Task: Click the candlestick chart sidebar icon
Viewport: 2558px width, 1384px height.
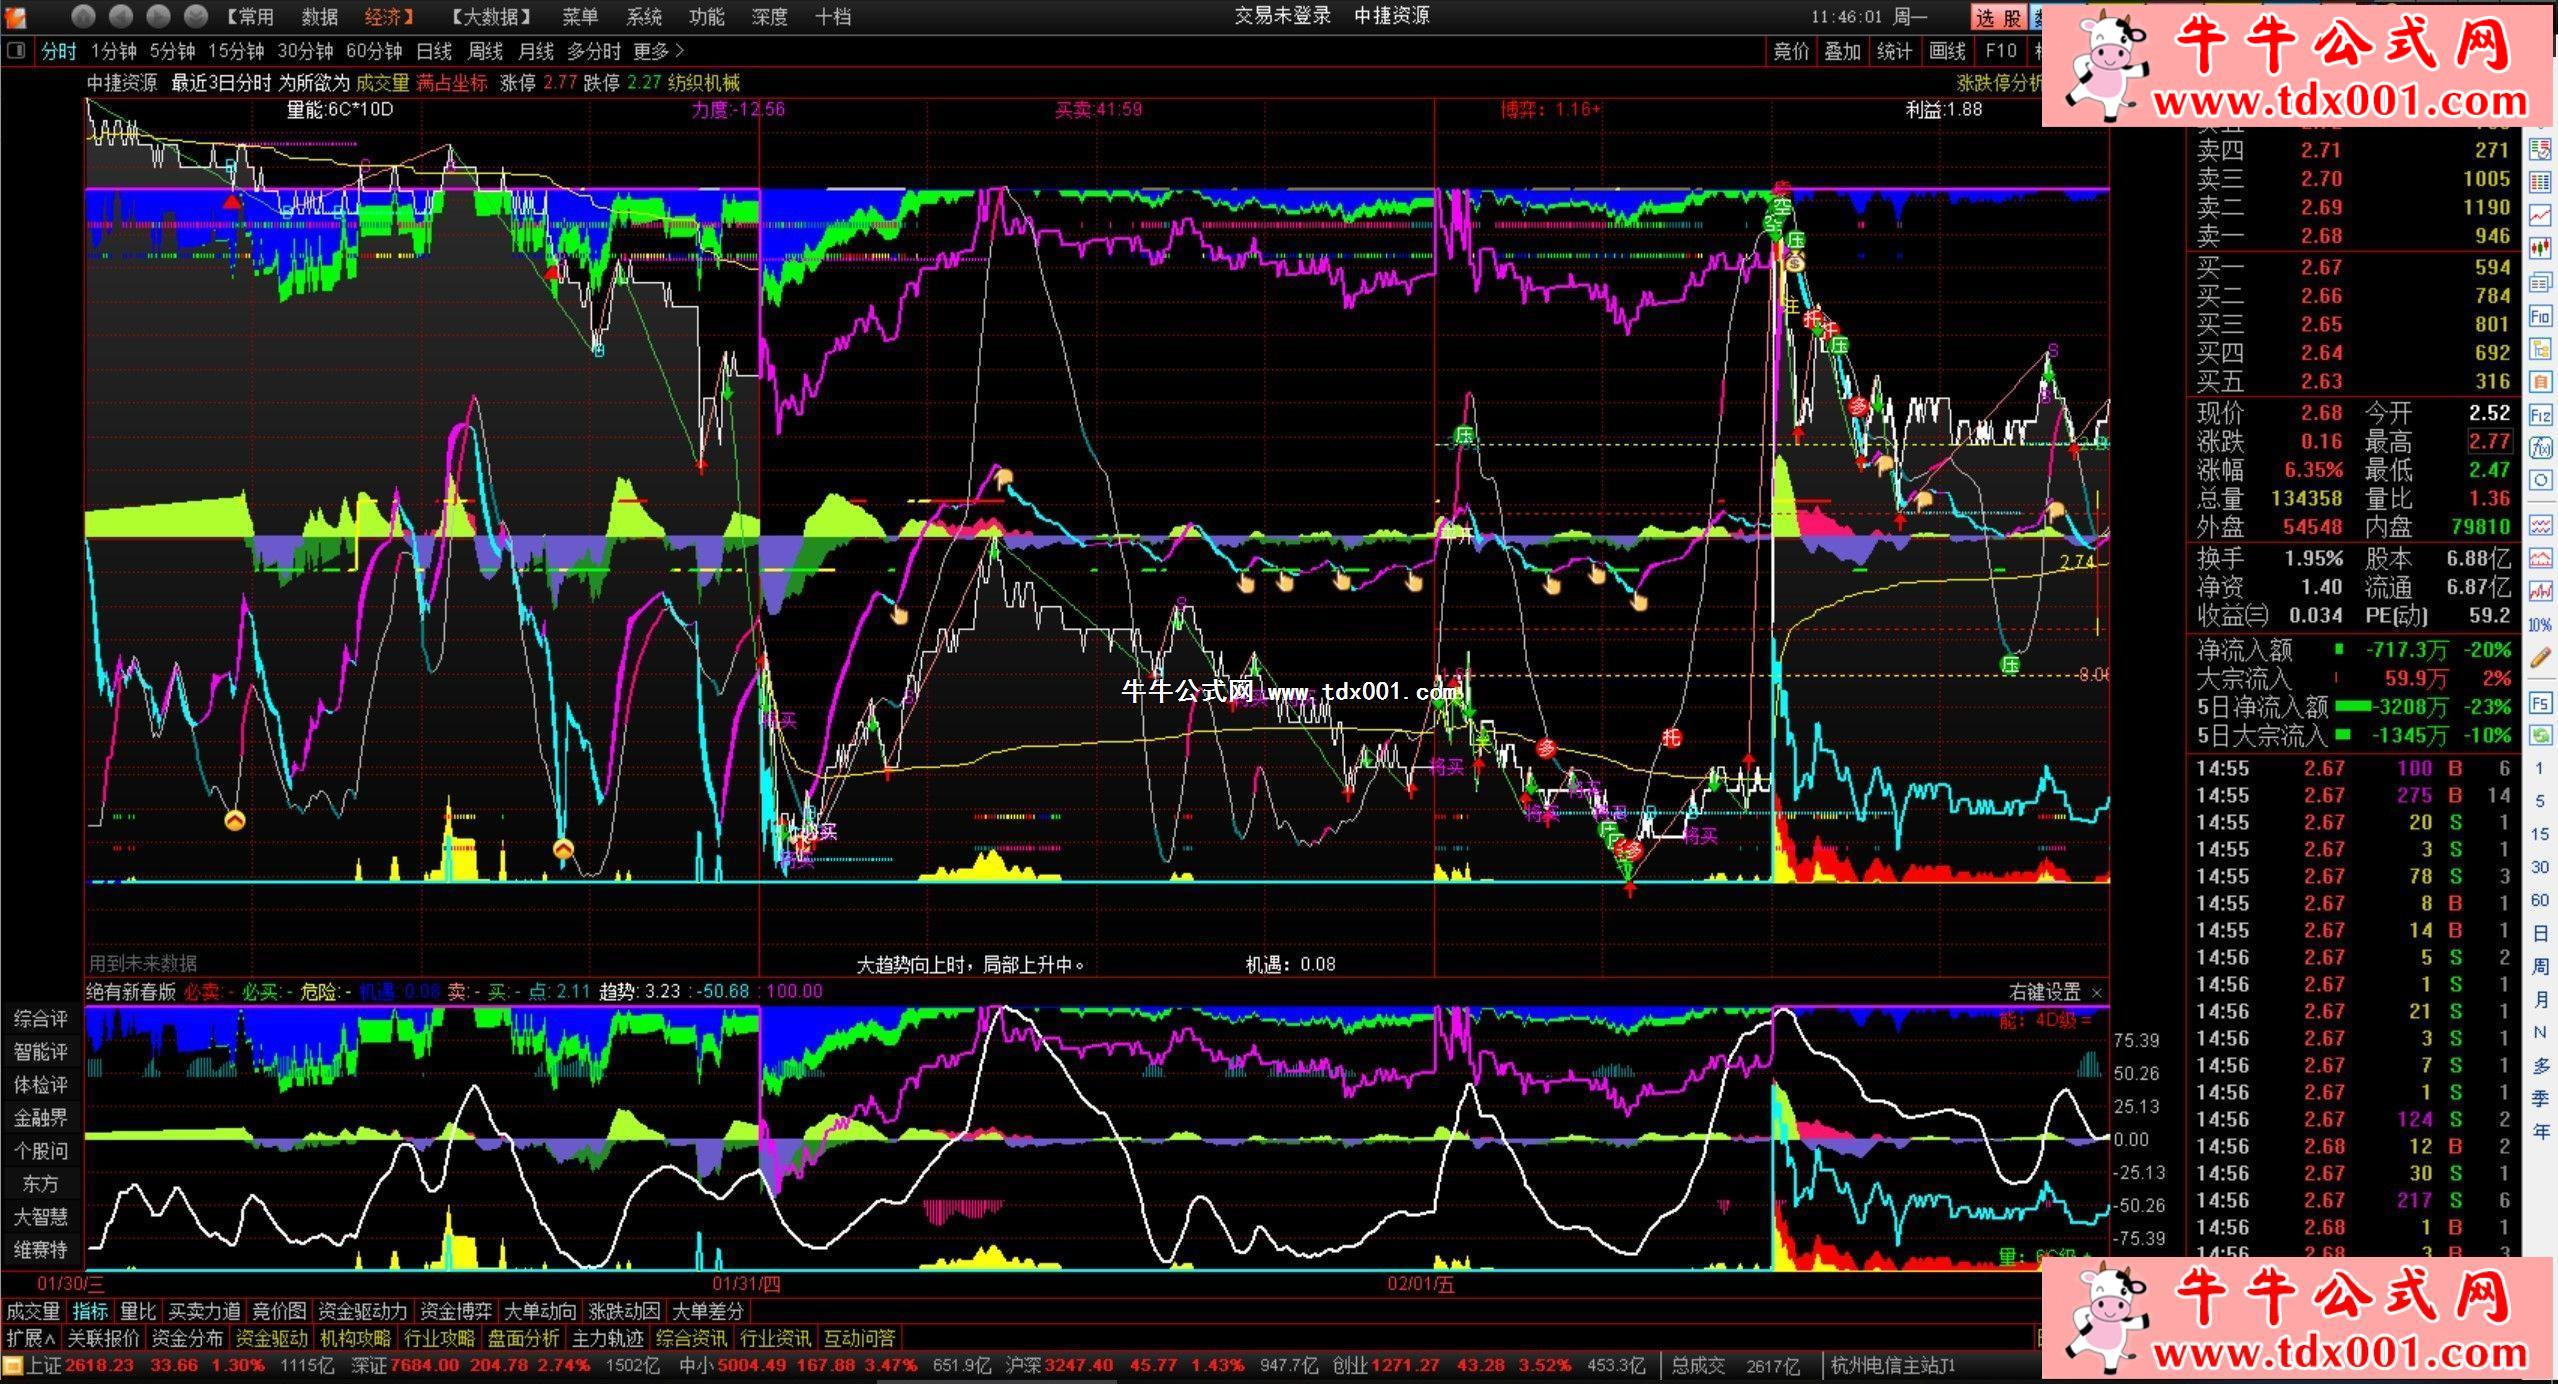Action: point(2541,248)
